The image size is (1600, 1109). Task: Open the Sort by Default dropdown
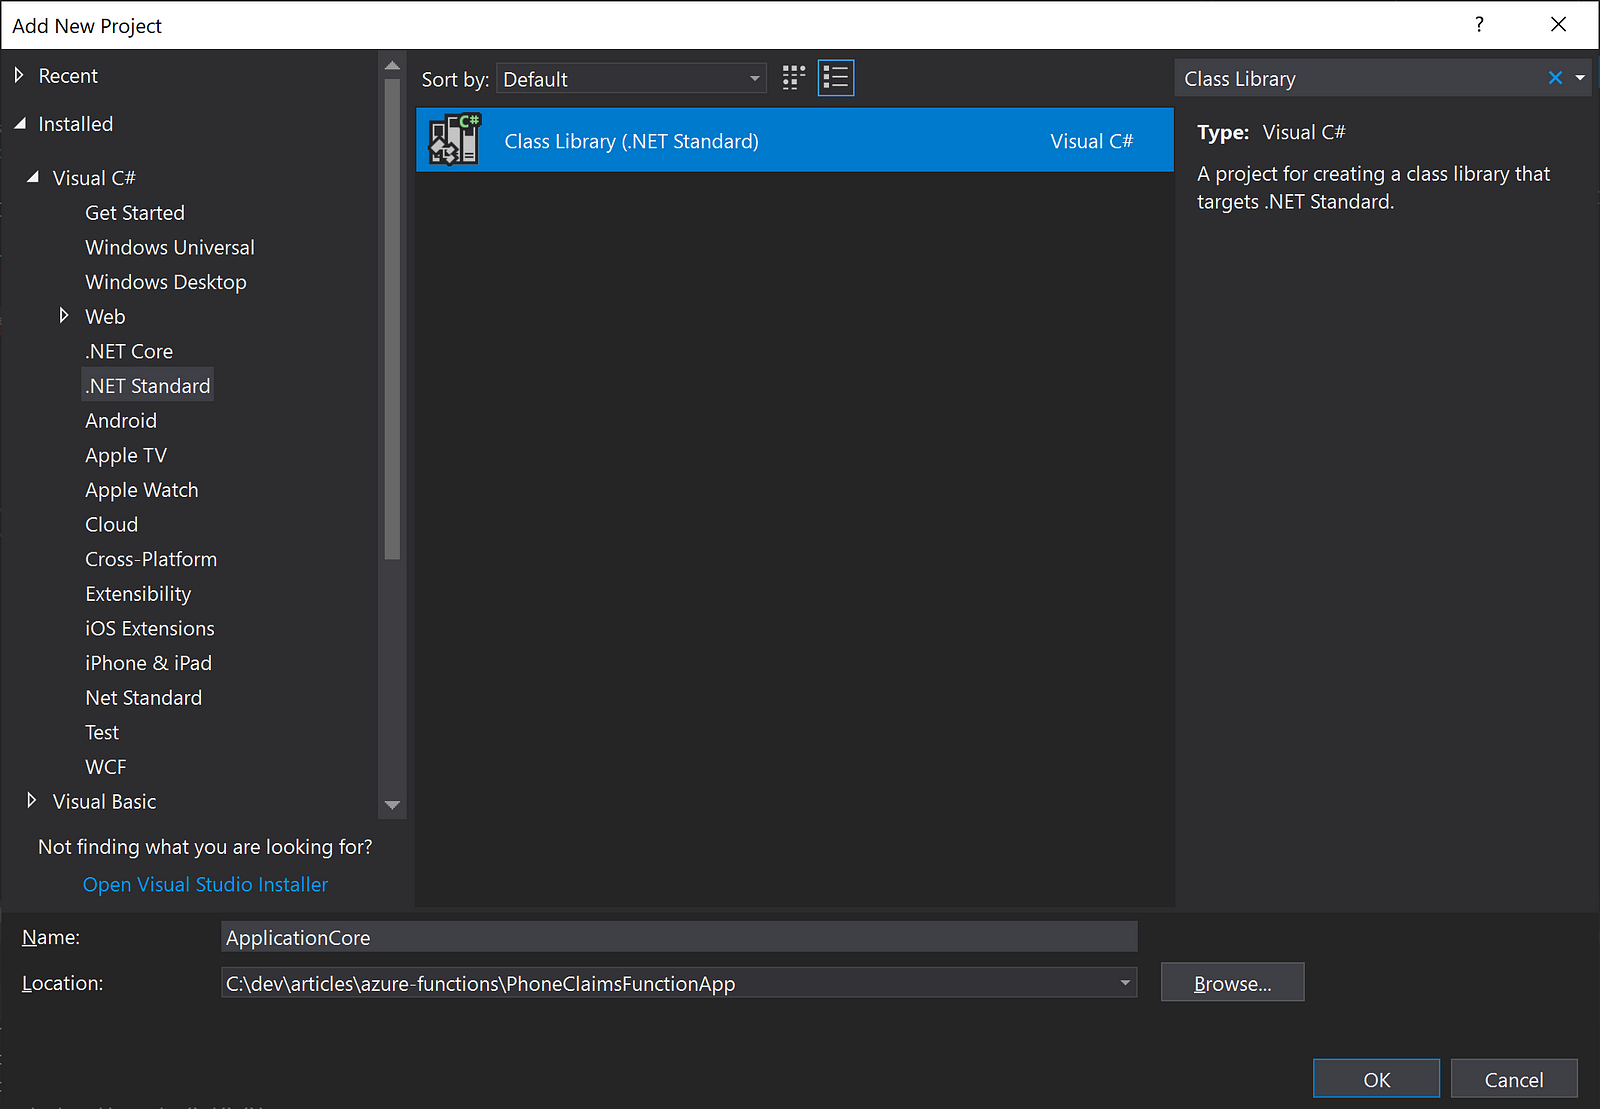[632, 79]
